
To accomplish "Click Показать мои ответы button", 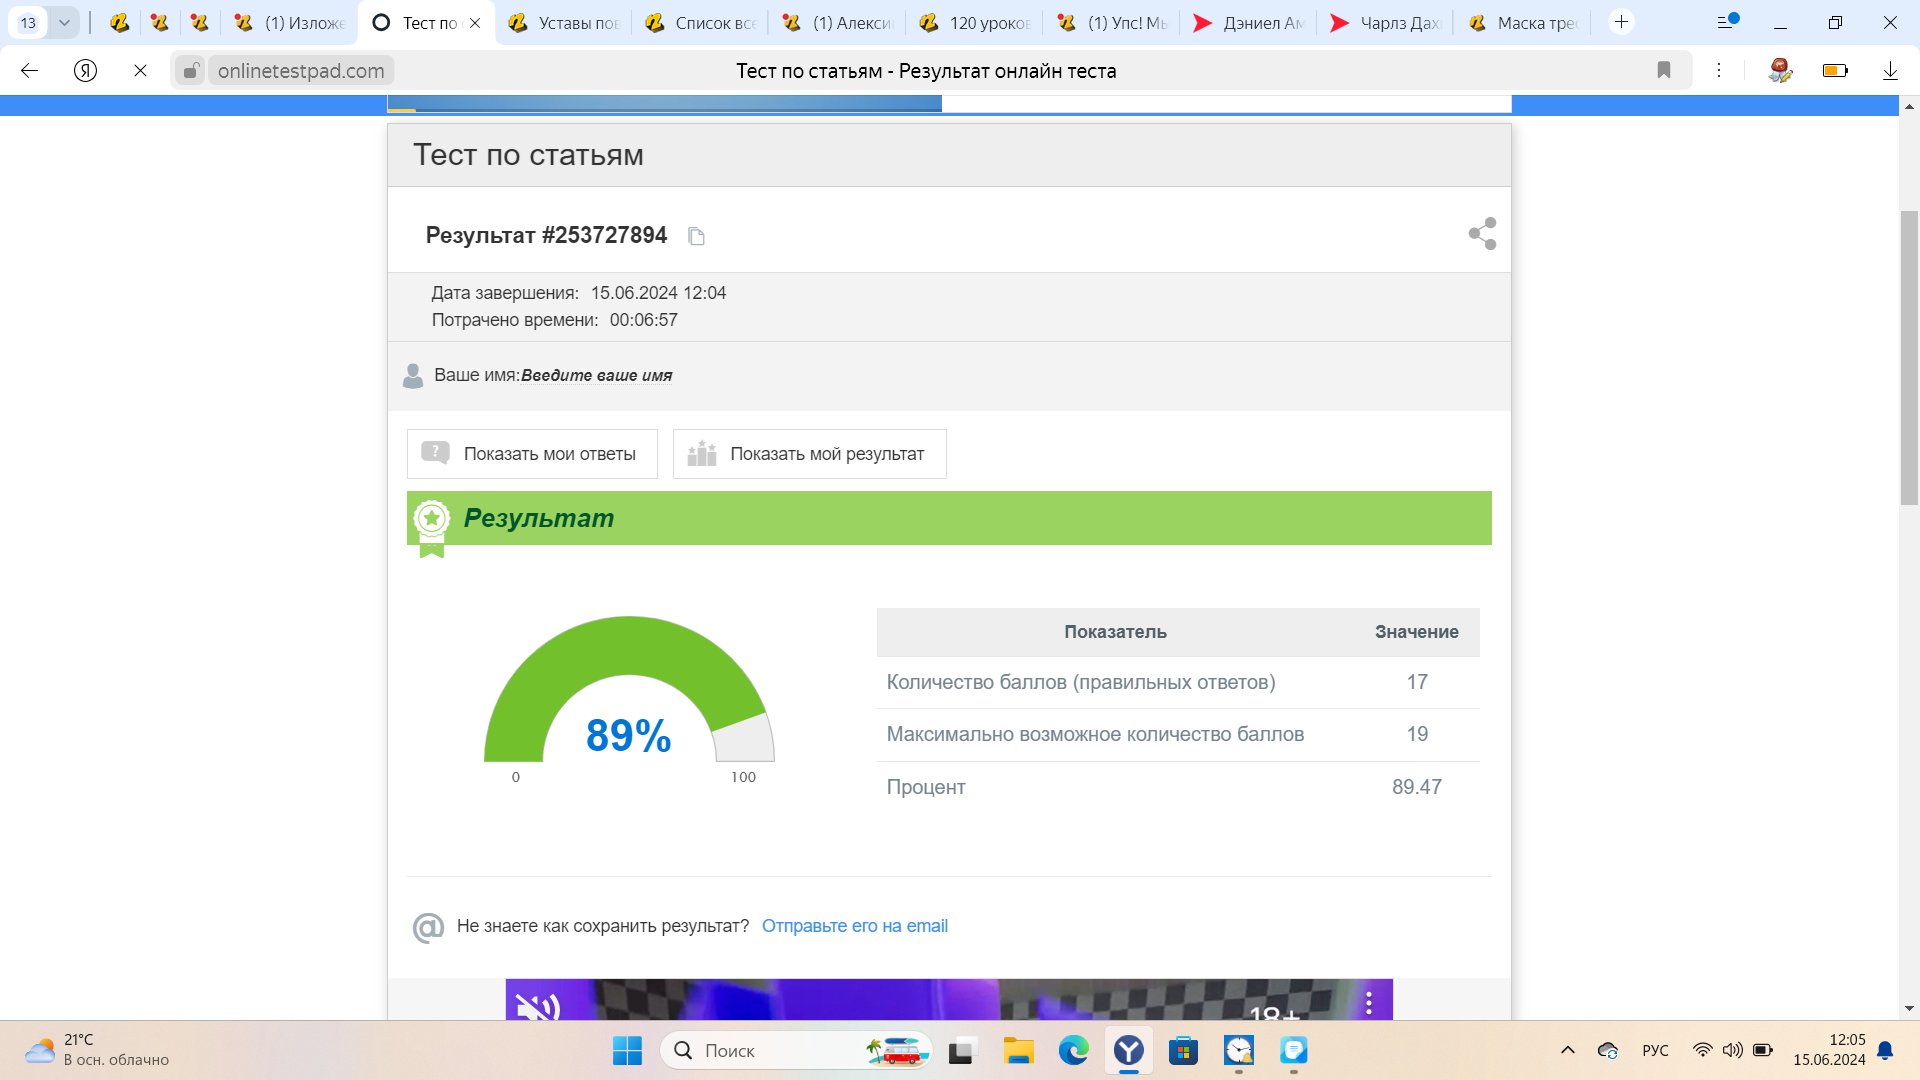I will click(532, 454).
